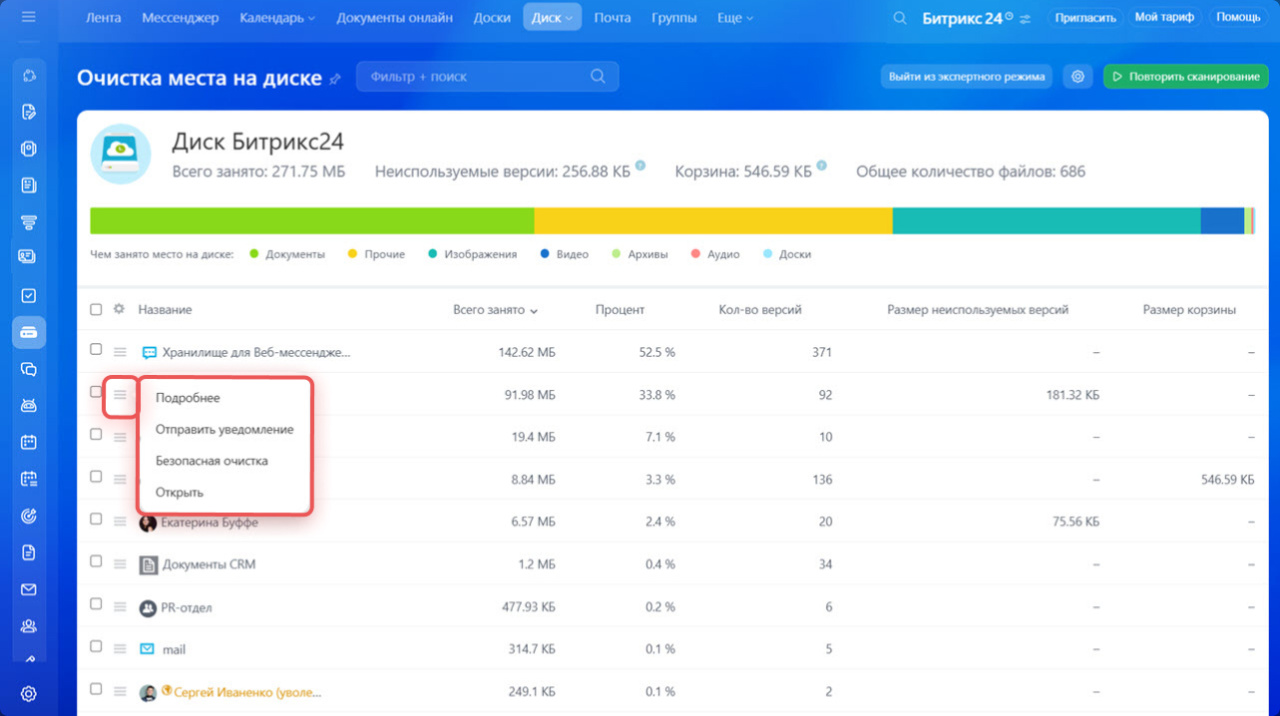Screen dimensions: 1280x716
Task: Select the Екатерина Буффе row checkbox
Action: pyautogui.click(x=96, y=519)
